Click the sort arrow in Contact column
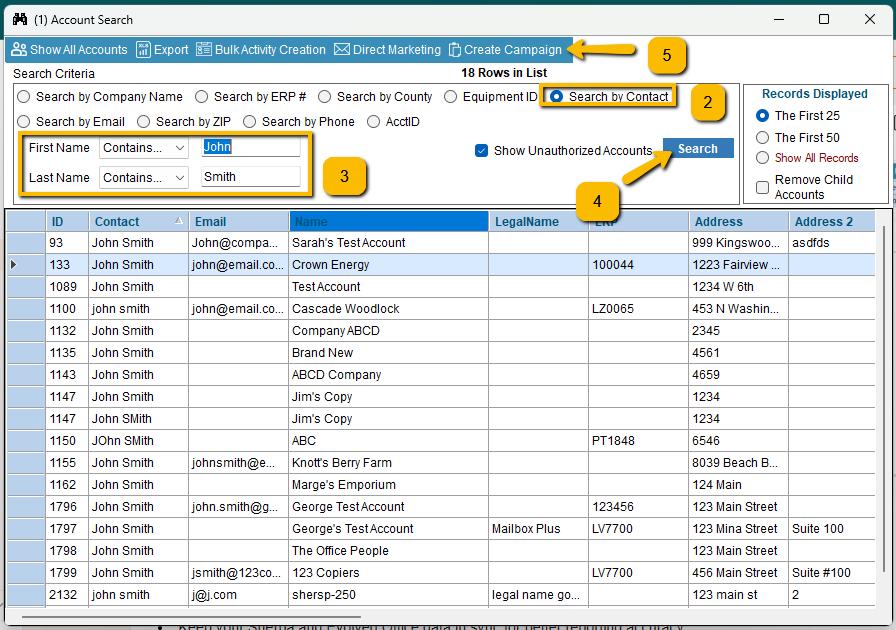The width and height of the screenshot is (896, 630). [179, 221]
